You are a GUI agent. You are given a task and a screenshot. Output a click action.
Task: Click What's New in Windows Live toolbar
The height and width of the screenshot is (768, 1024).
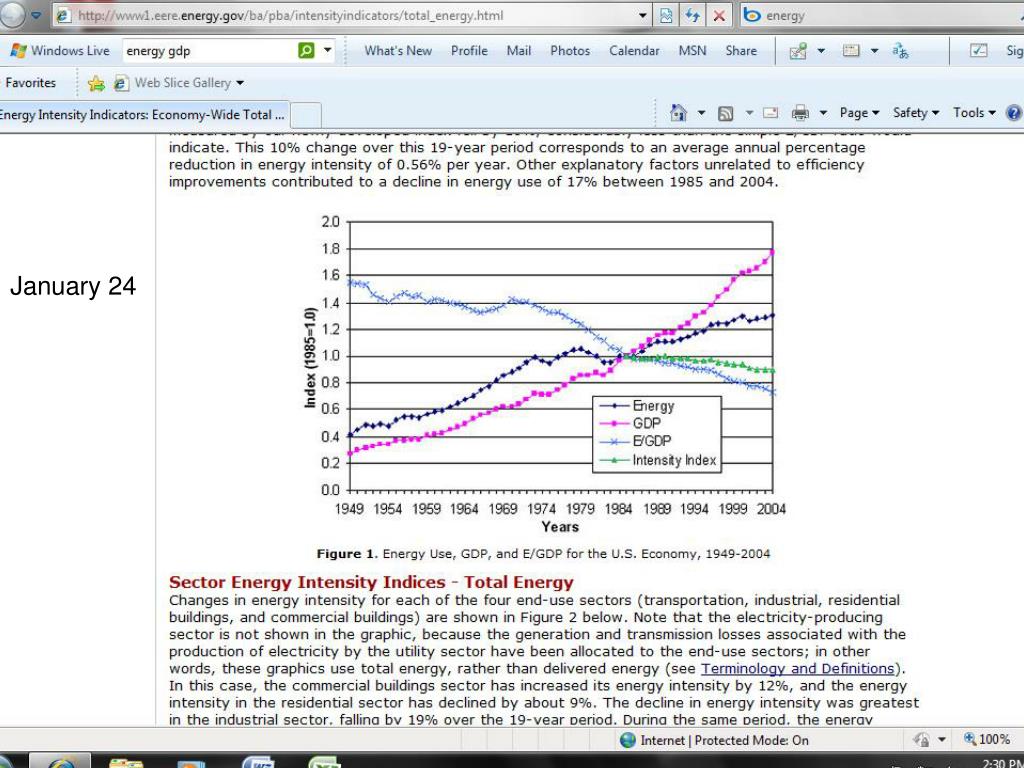tap(398, 51)
